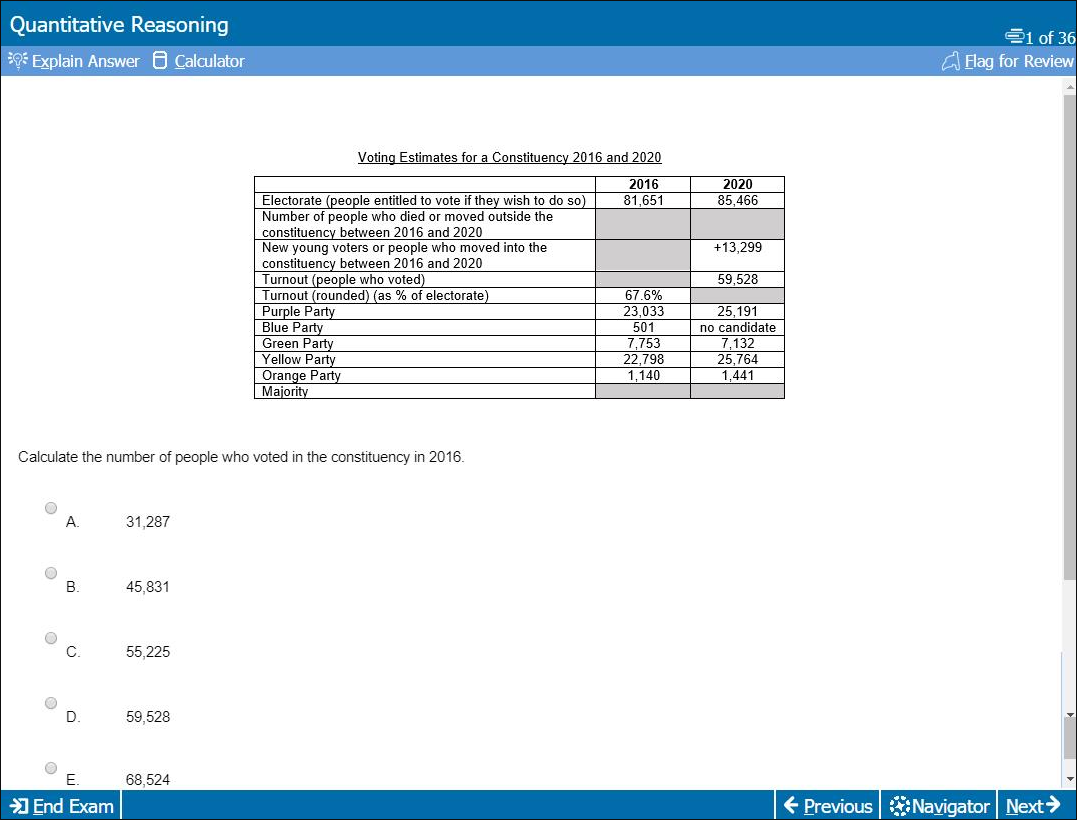Click the 2020 turnout value 59,528 in table
The width and height of the screenshot is (1077, 820).
pyautogui.click(x=738, y=280)
